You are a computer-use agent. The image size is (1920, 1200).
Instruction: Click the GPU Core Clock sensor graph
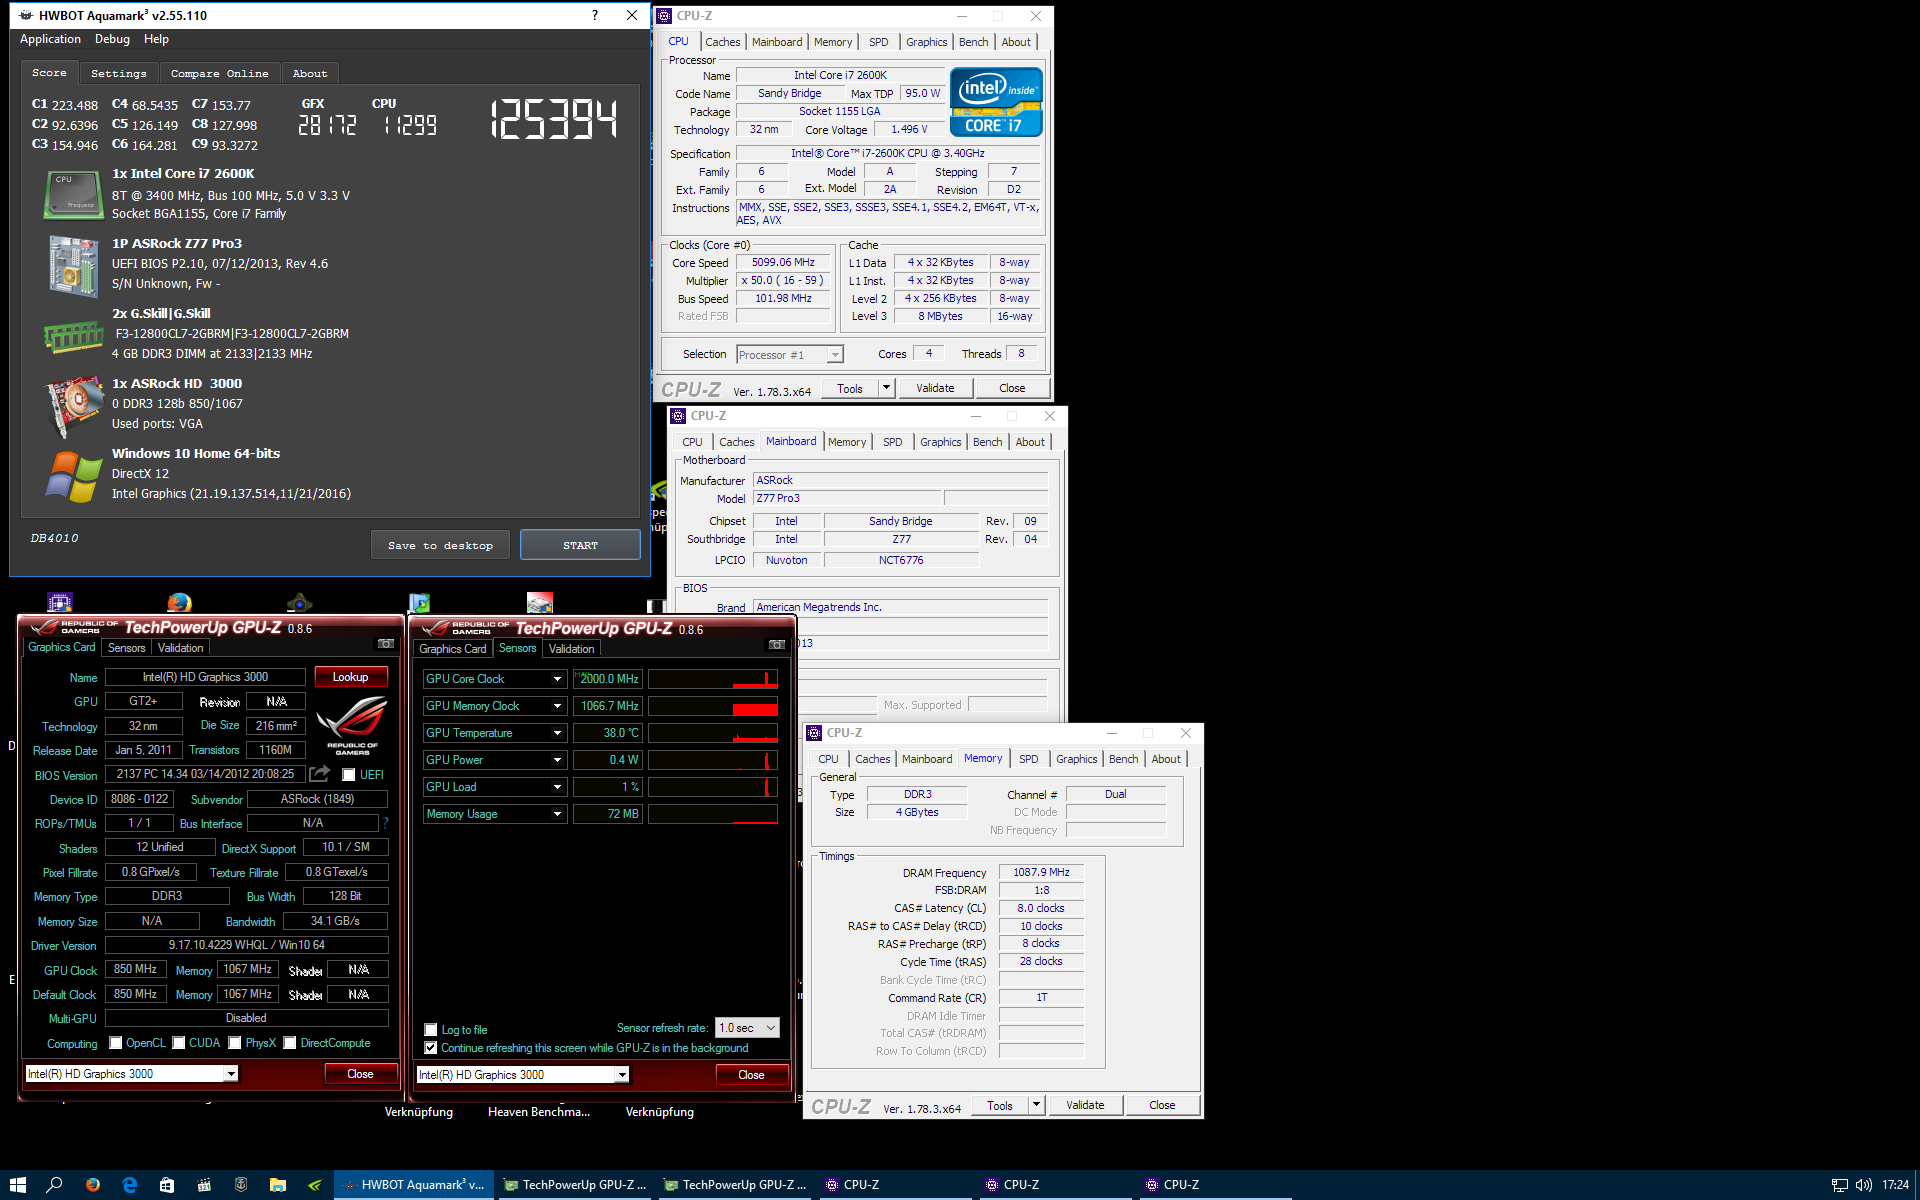713,679
